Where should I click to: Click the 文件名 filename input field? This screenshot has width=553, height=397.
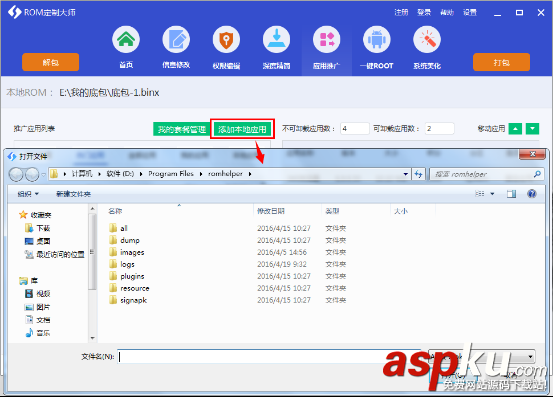click(269, 356)
